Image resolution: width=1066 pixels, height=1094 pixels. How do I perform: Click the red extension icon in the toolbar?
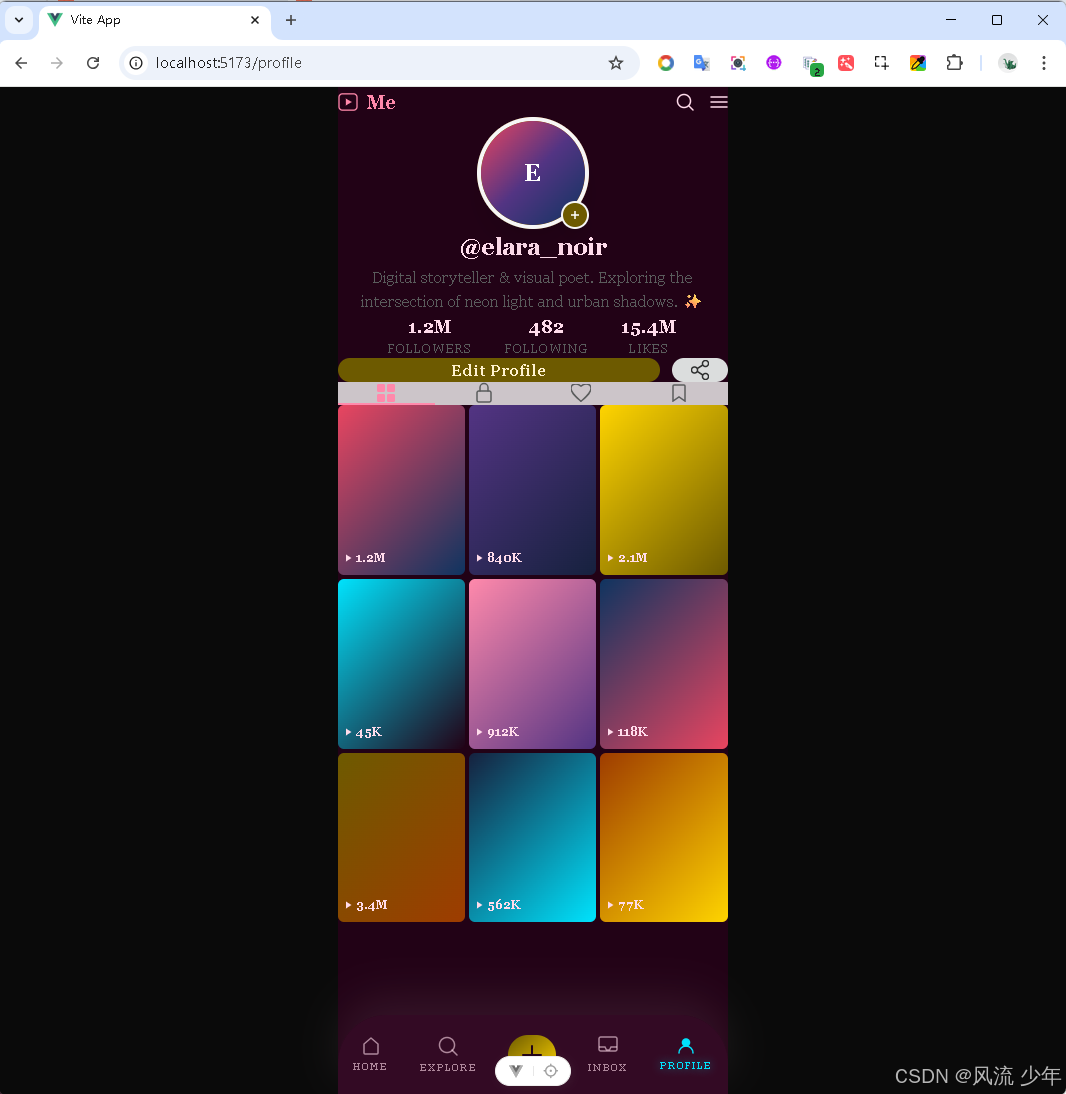[846, 63]
